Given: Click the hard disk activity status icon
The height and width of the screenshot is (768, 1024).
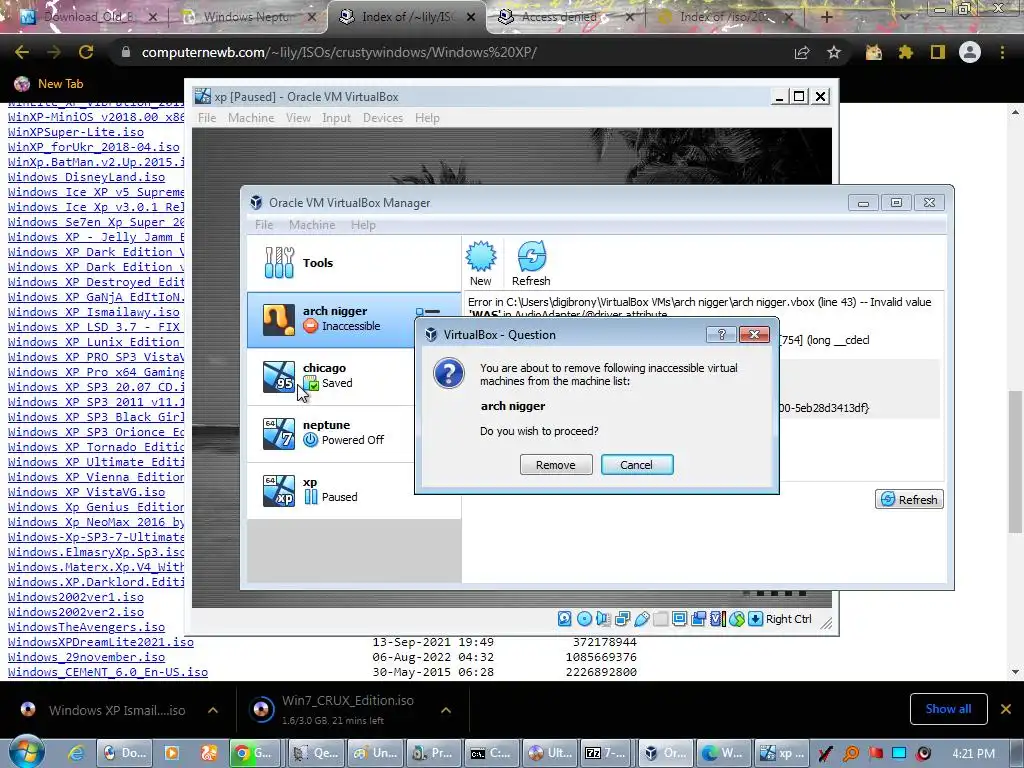Looking at the screenshot, I should pos(565,618).
